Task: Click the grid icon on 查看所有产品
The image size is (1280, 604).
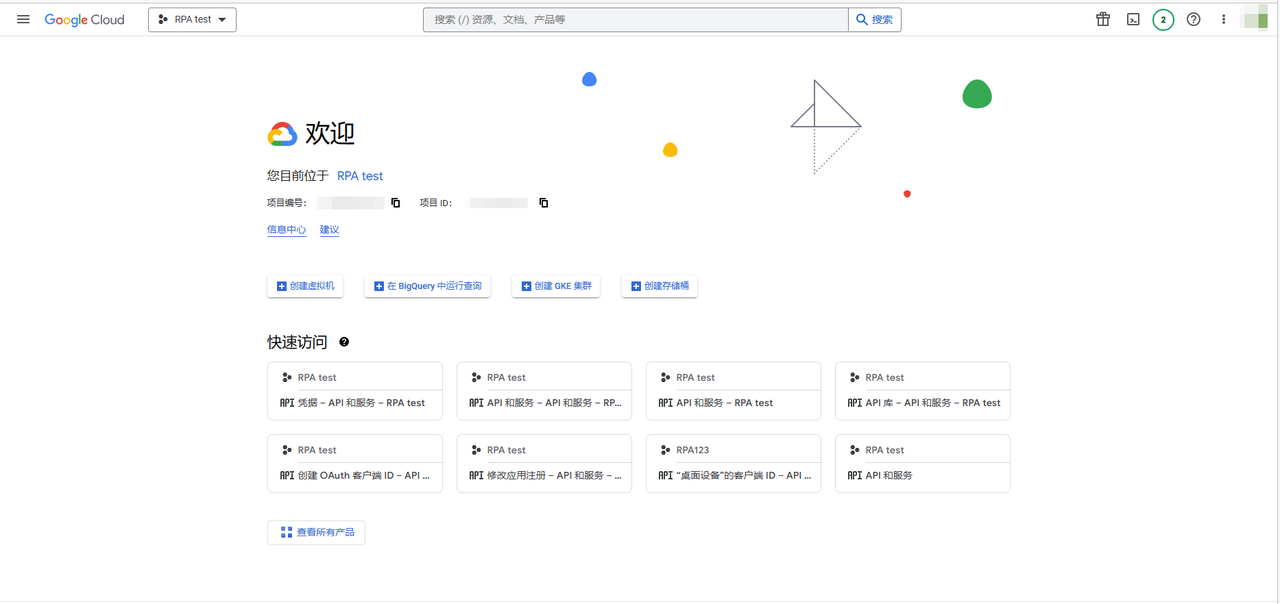Action: click(x=286, y=532)
